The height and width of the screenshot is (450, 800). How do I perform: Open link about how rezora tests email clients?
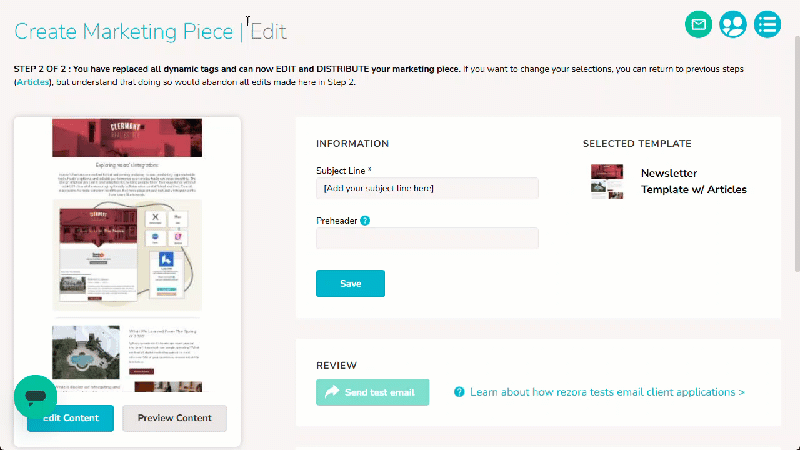(x=607, y=392)
